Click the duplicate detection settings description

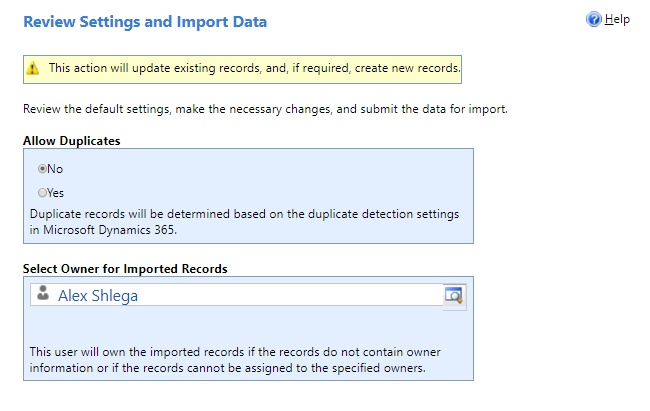pyautogui.click(x=245, y=222)
